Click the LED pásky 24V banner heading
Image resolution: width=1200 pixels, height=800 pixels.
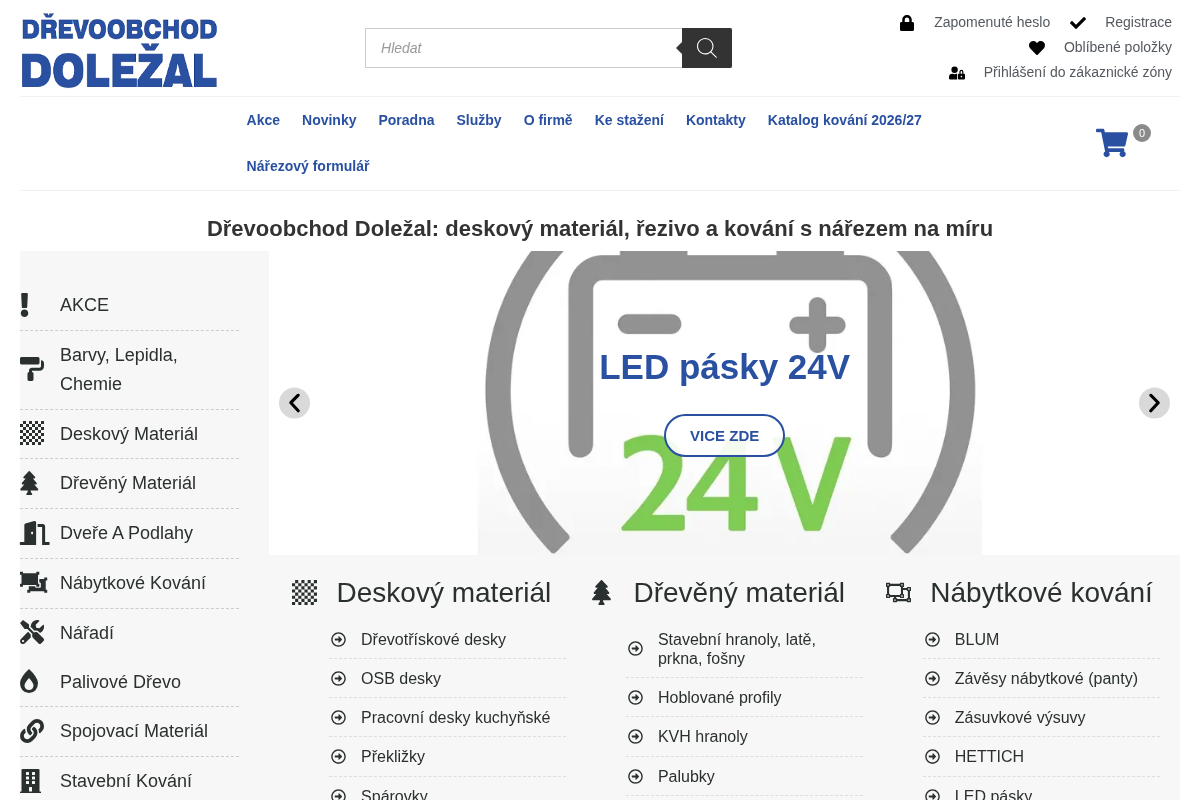coord(724,367)
